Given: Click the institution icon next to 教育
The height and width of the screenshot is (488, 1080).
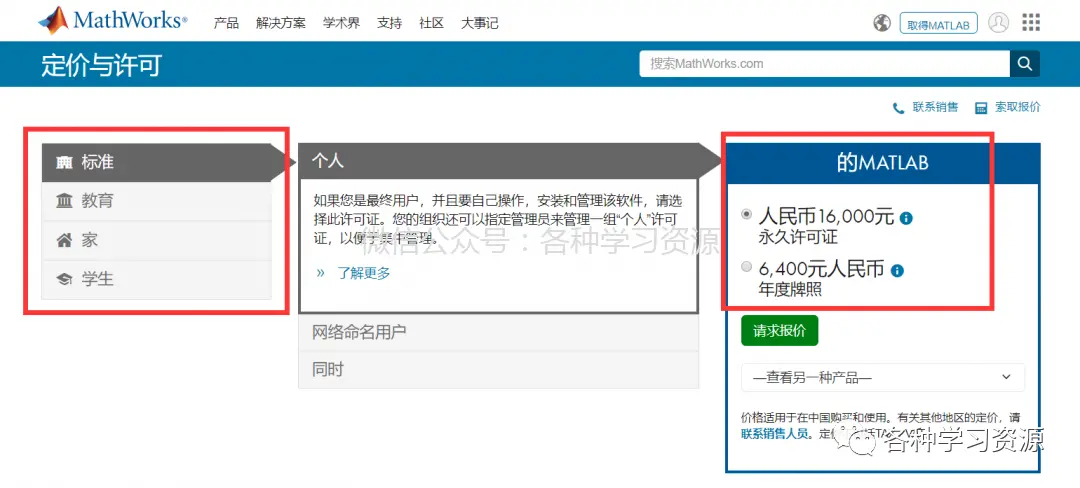Looking at the screenshot, I should point(64,202).
